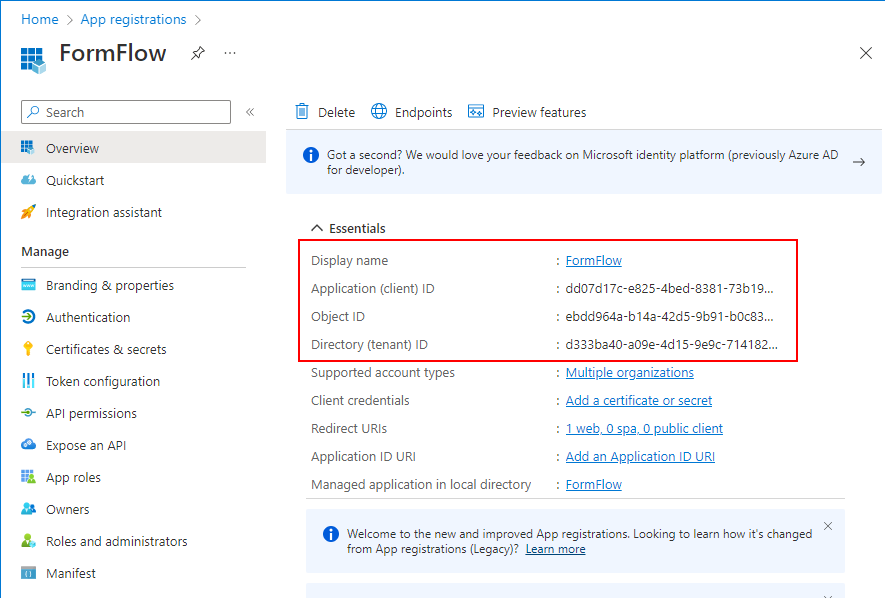Click the Multiple organizations link

[629, 372]
